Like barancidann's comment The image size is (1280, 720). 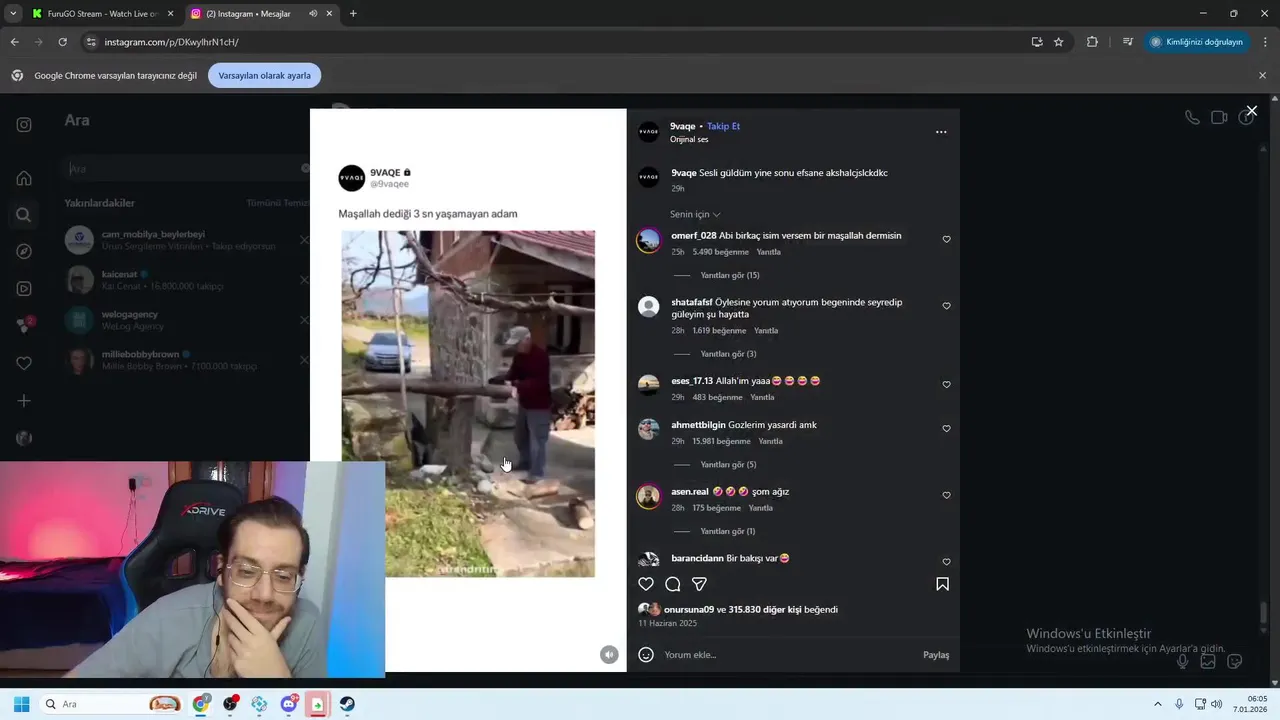click(x=946, y=562)
